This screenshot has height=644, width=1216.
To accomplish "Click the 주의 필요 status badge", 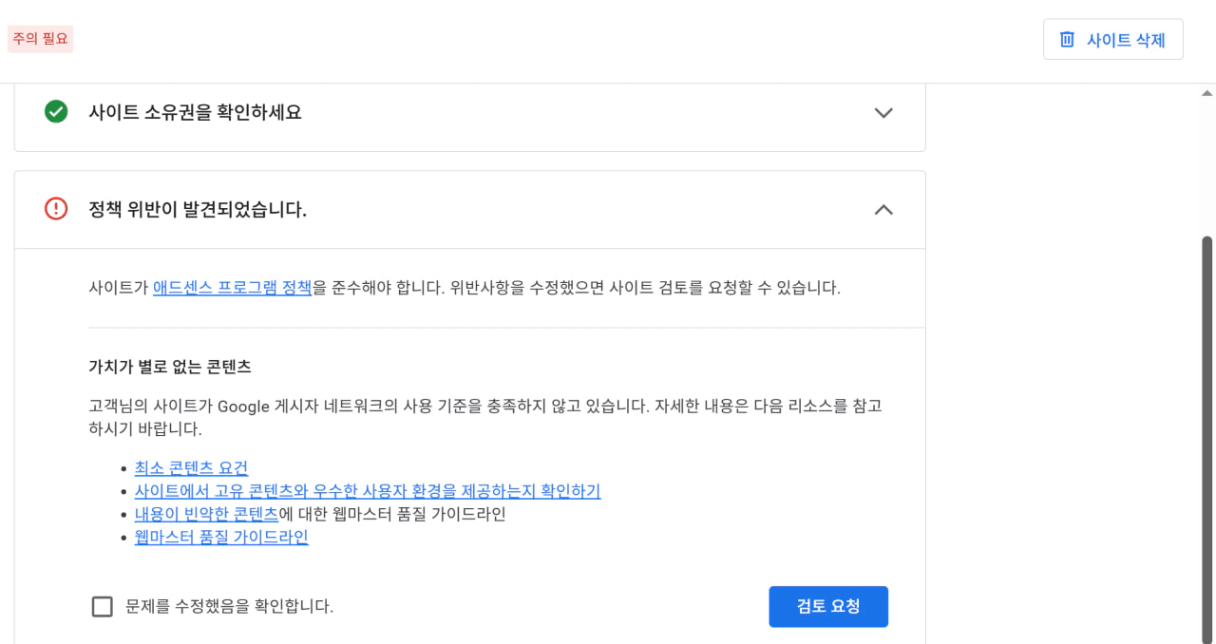I will pos(40,39).
